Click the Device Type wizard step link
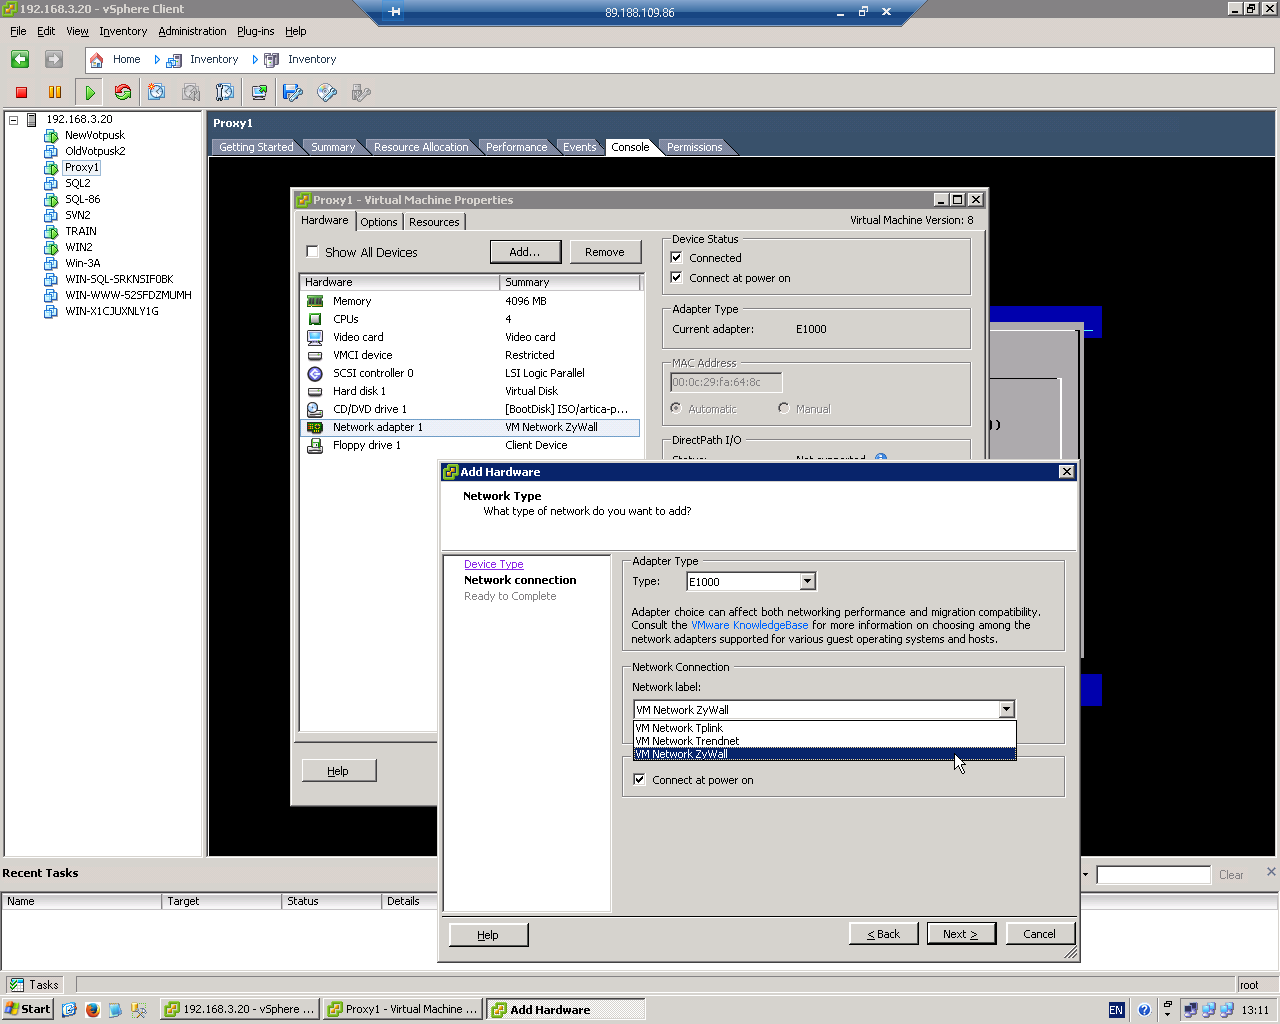 (494, 564)
